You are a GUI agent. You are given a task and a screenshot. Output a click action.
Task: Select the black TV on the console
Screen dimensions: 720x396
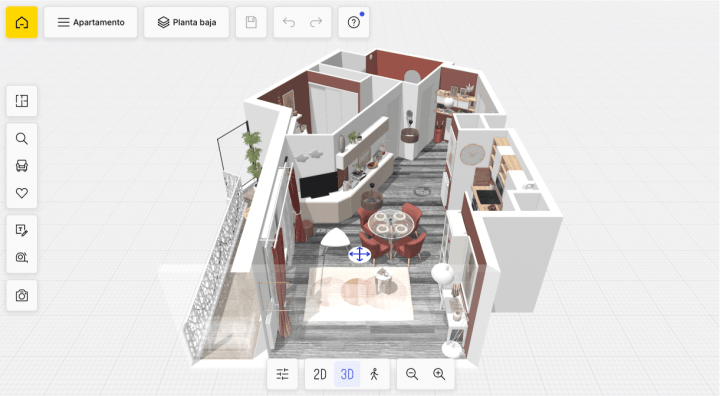click(x=318, y=185)
